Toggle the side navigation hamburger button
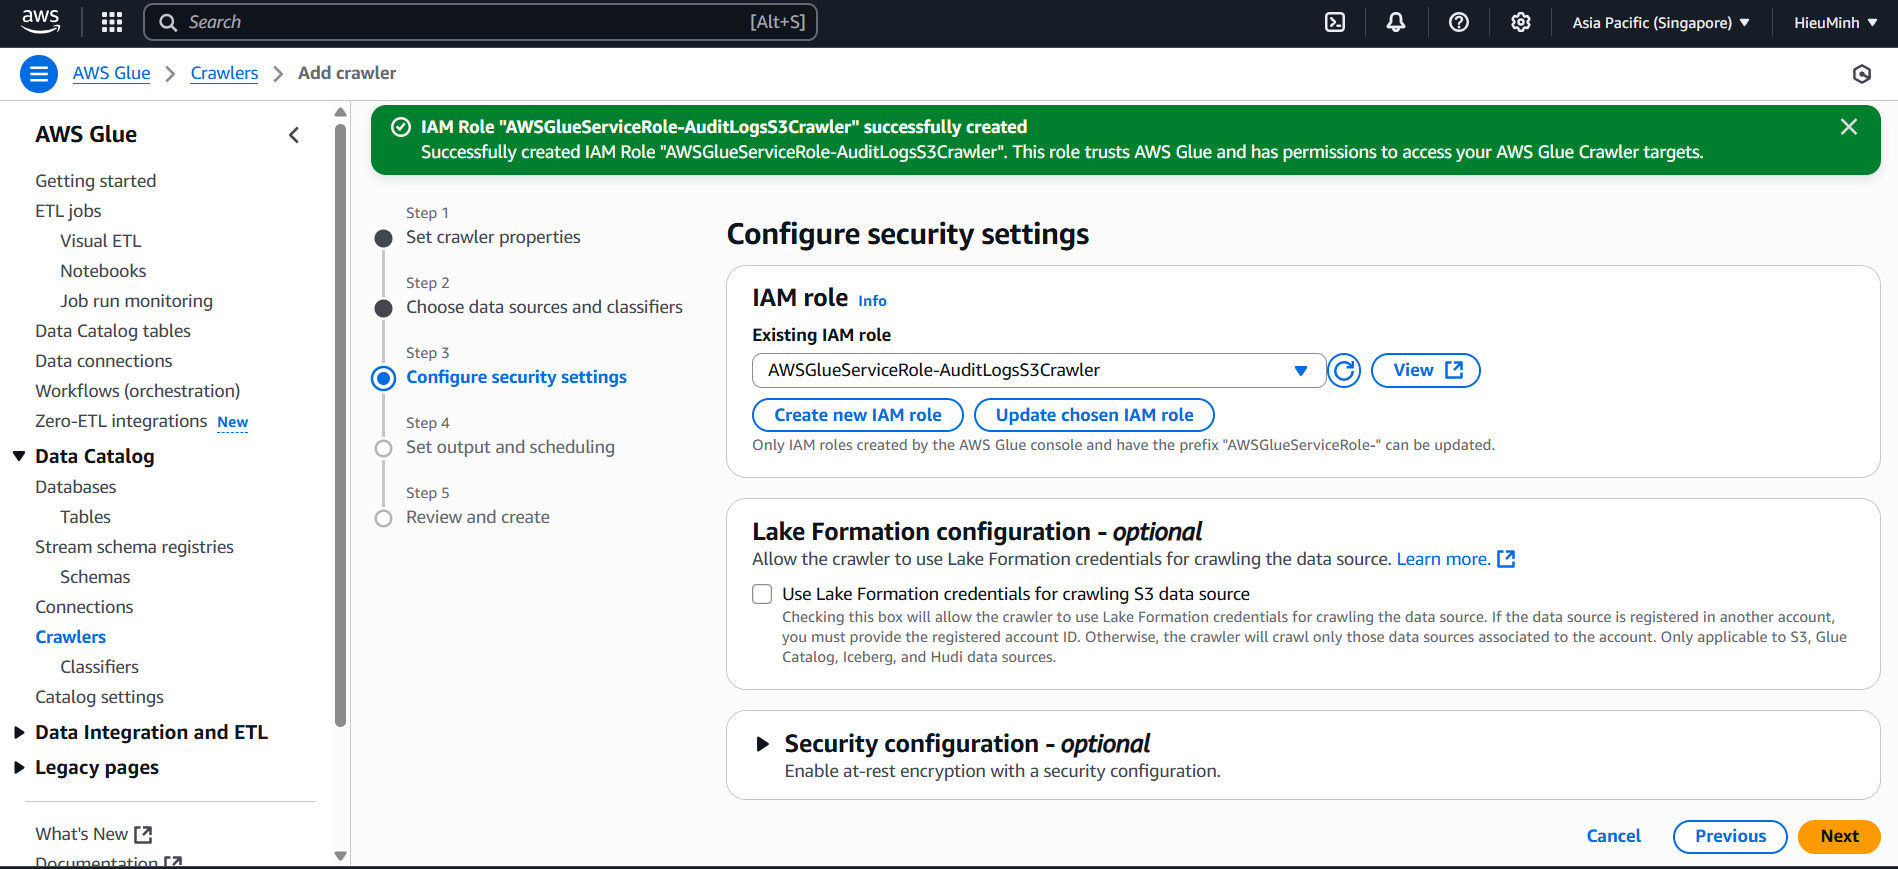The width and height of the screenshot is (1898, 869). (39, 73)
